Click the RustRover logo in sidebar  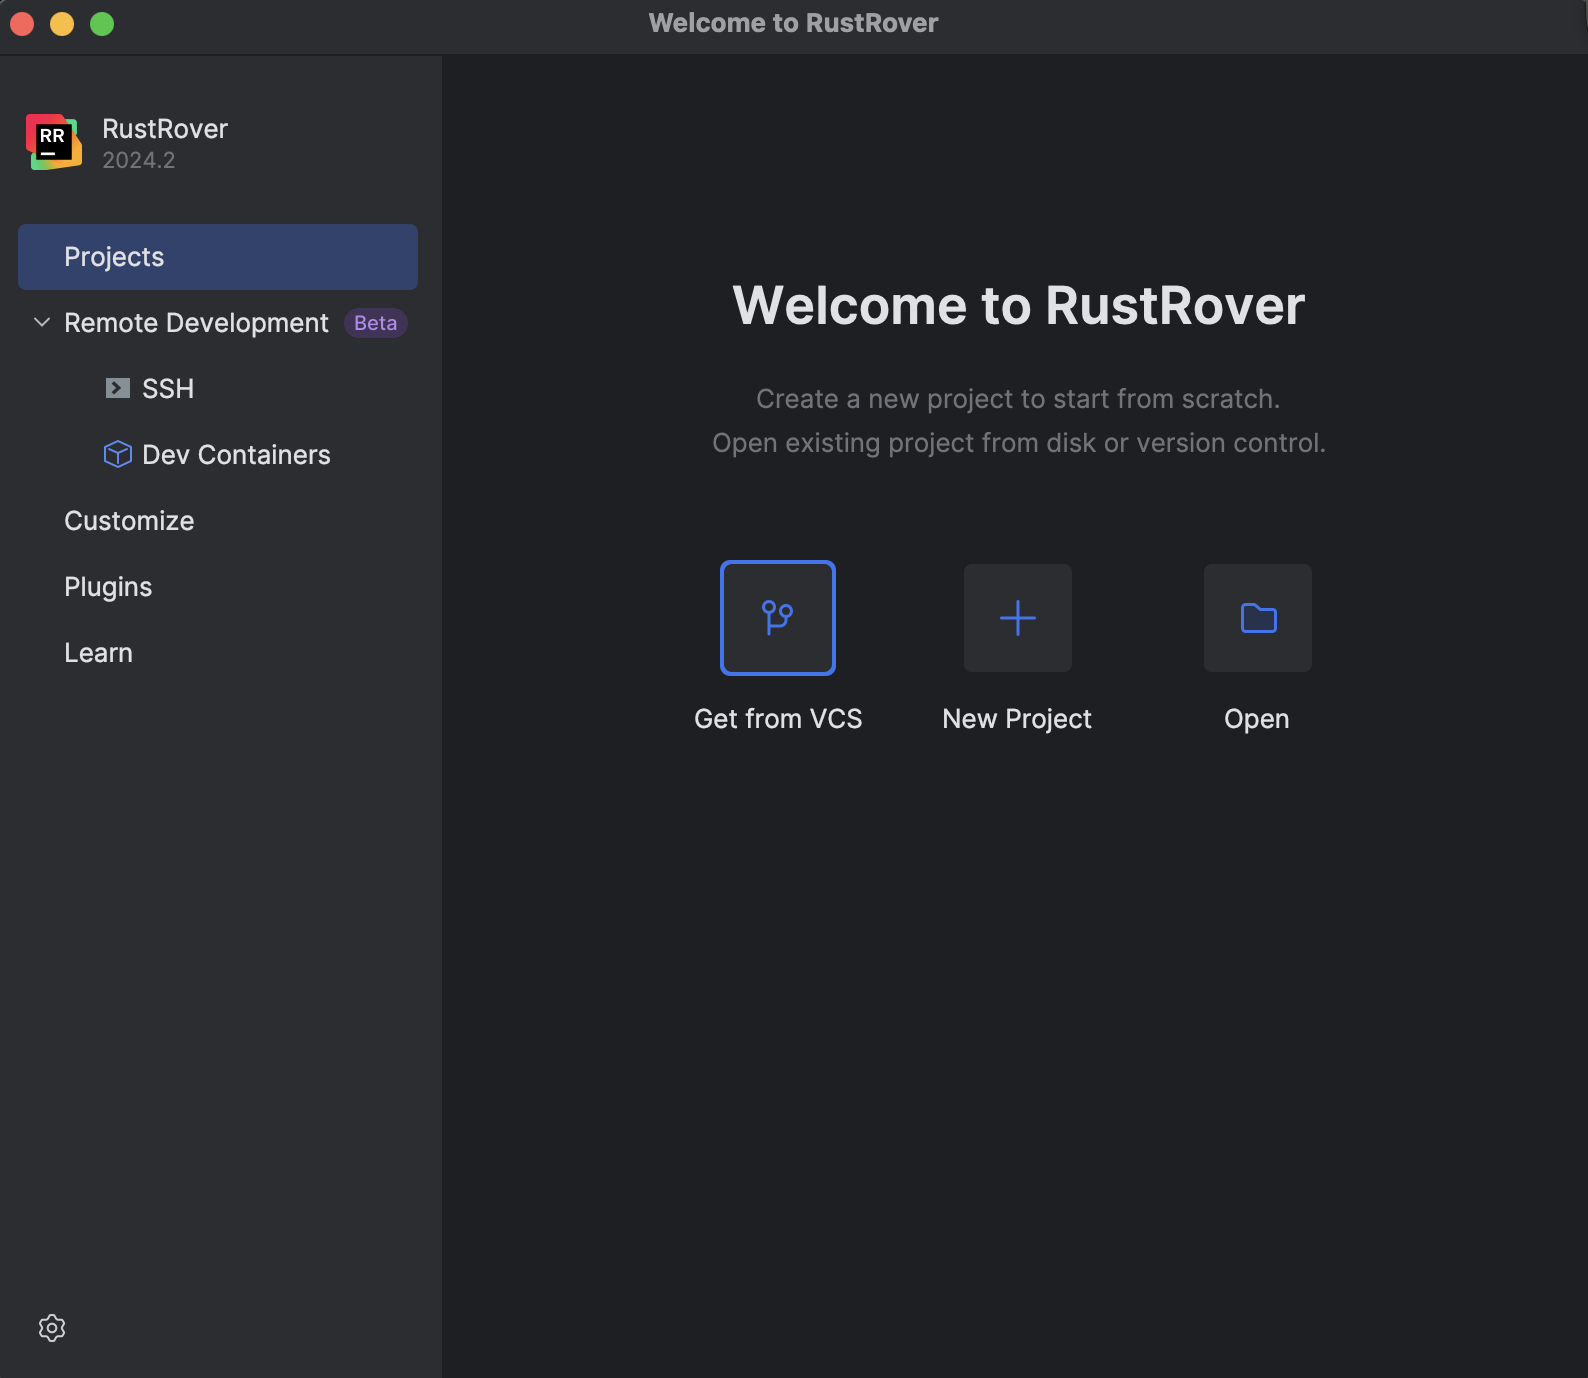tap(54, 142)
